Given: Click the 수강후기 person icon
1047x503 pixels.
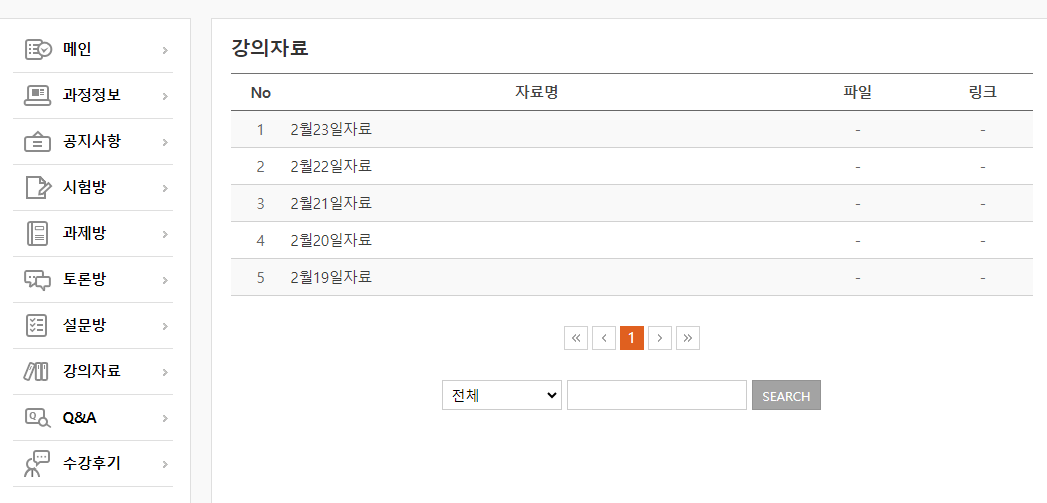Looking at the screenshot, I should tap(37, 464).
